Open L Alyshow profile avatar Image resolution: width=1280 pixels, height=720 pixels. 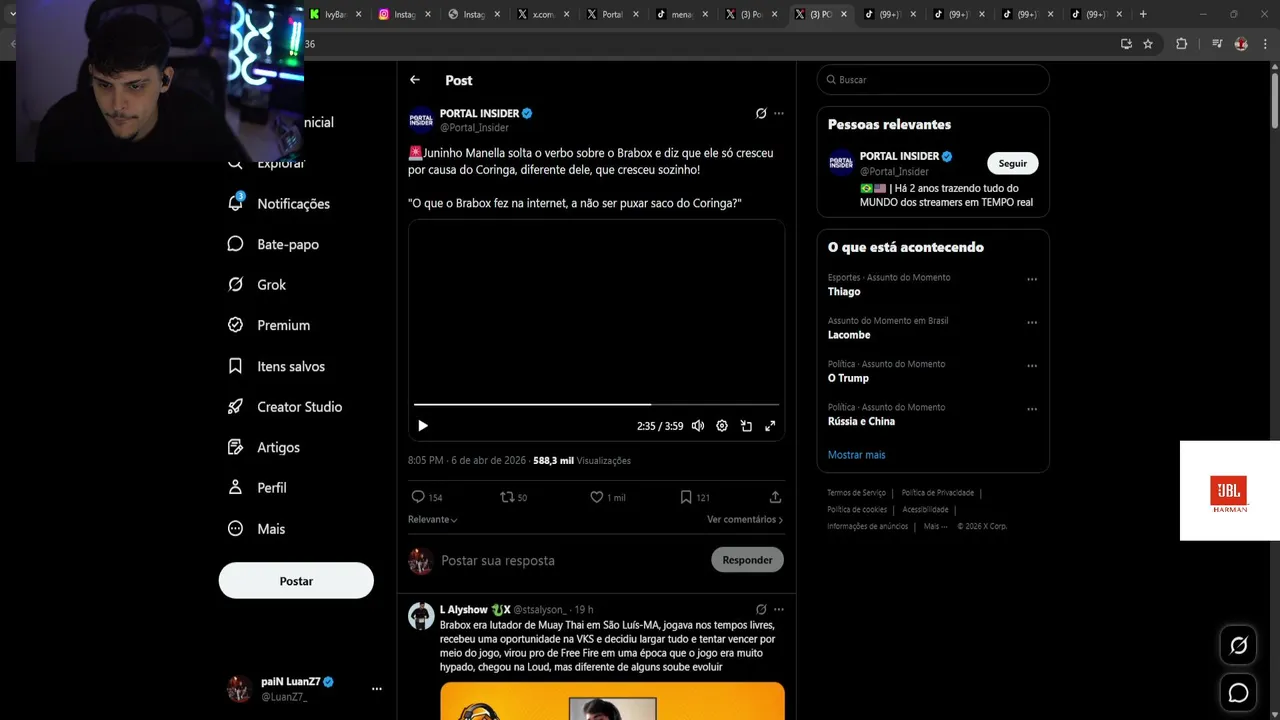[x=421, y=616]
